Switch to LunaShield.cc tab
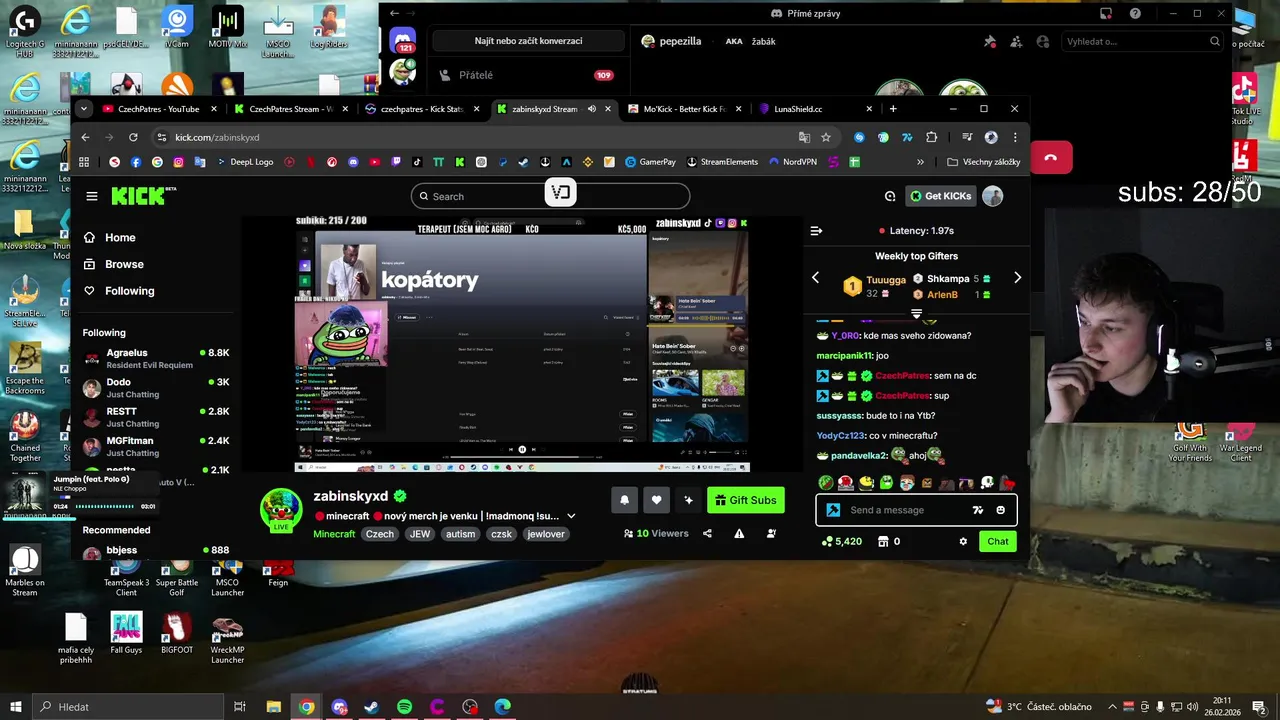This screenshot has width=1280, height=720. click(815, 109)
